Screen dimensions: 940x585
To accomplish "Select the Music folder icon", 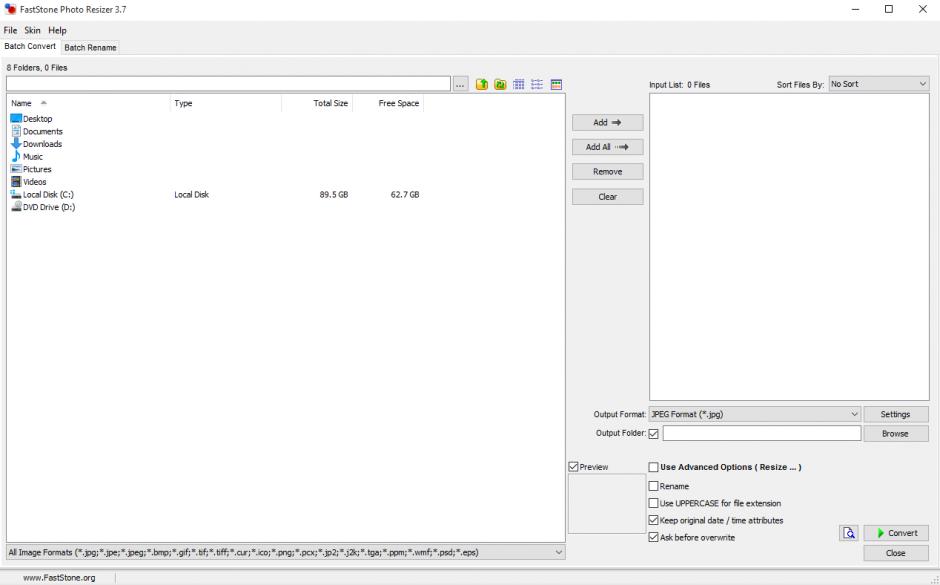I will pyautogui.click(x=16, y=156).
